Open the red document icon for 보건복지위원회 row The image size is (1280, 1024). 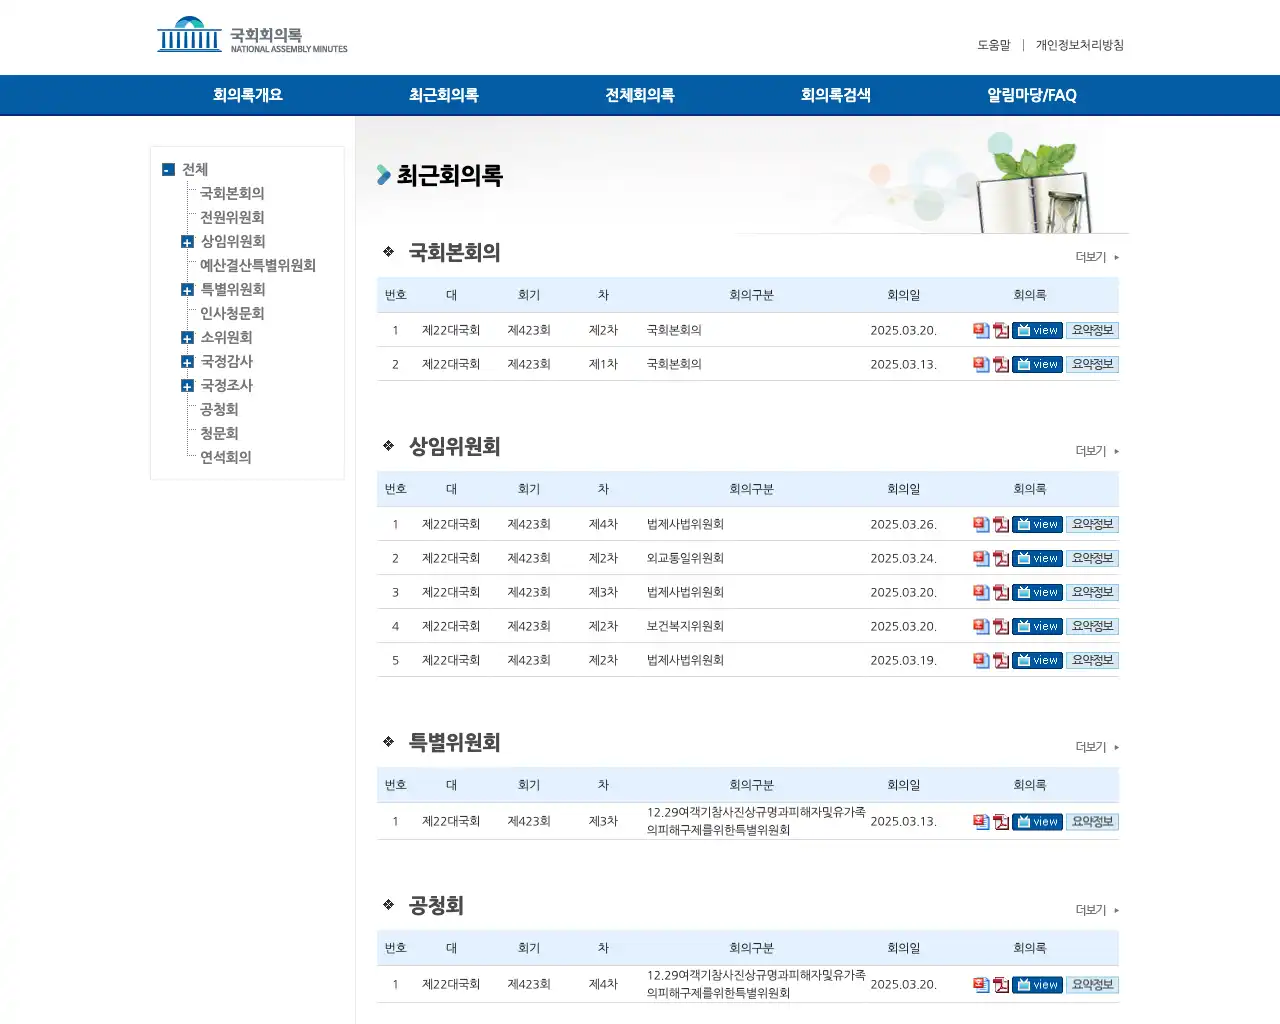(x=981, y=626)
